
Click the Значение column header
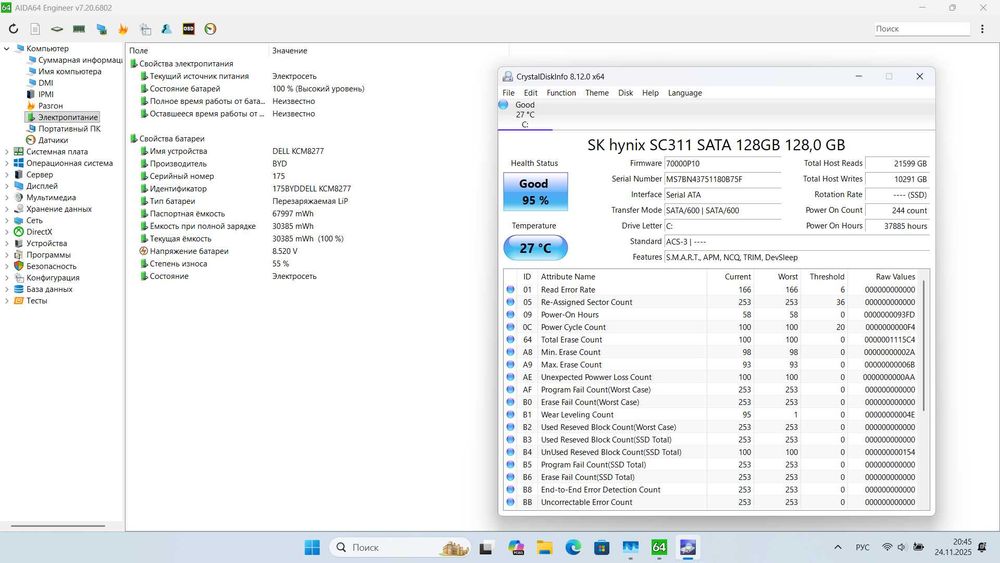coord(290,51)
